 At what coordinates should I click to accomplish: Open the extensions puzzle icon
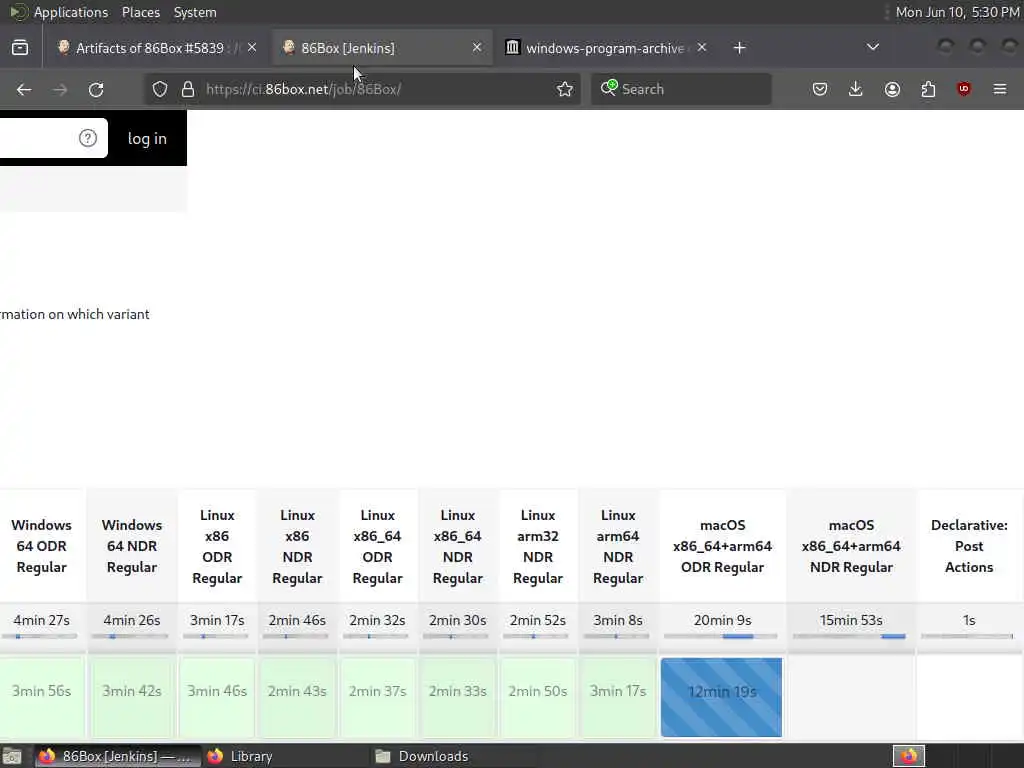click(928, 89)
